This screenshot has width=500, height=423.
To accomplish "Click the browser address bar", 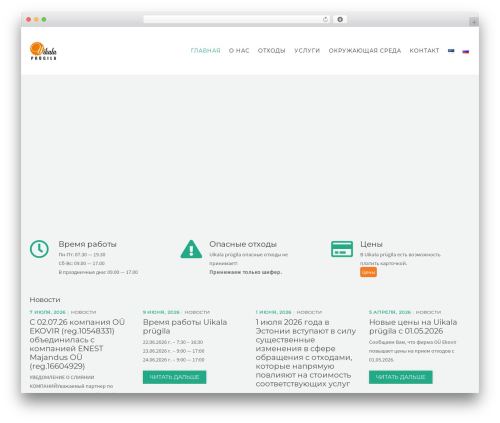I will point(236,20).
